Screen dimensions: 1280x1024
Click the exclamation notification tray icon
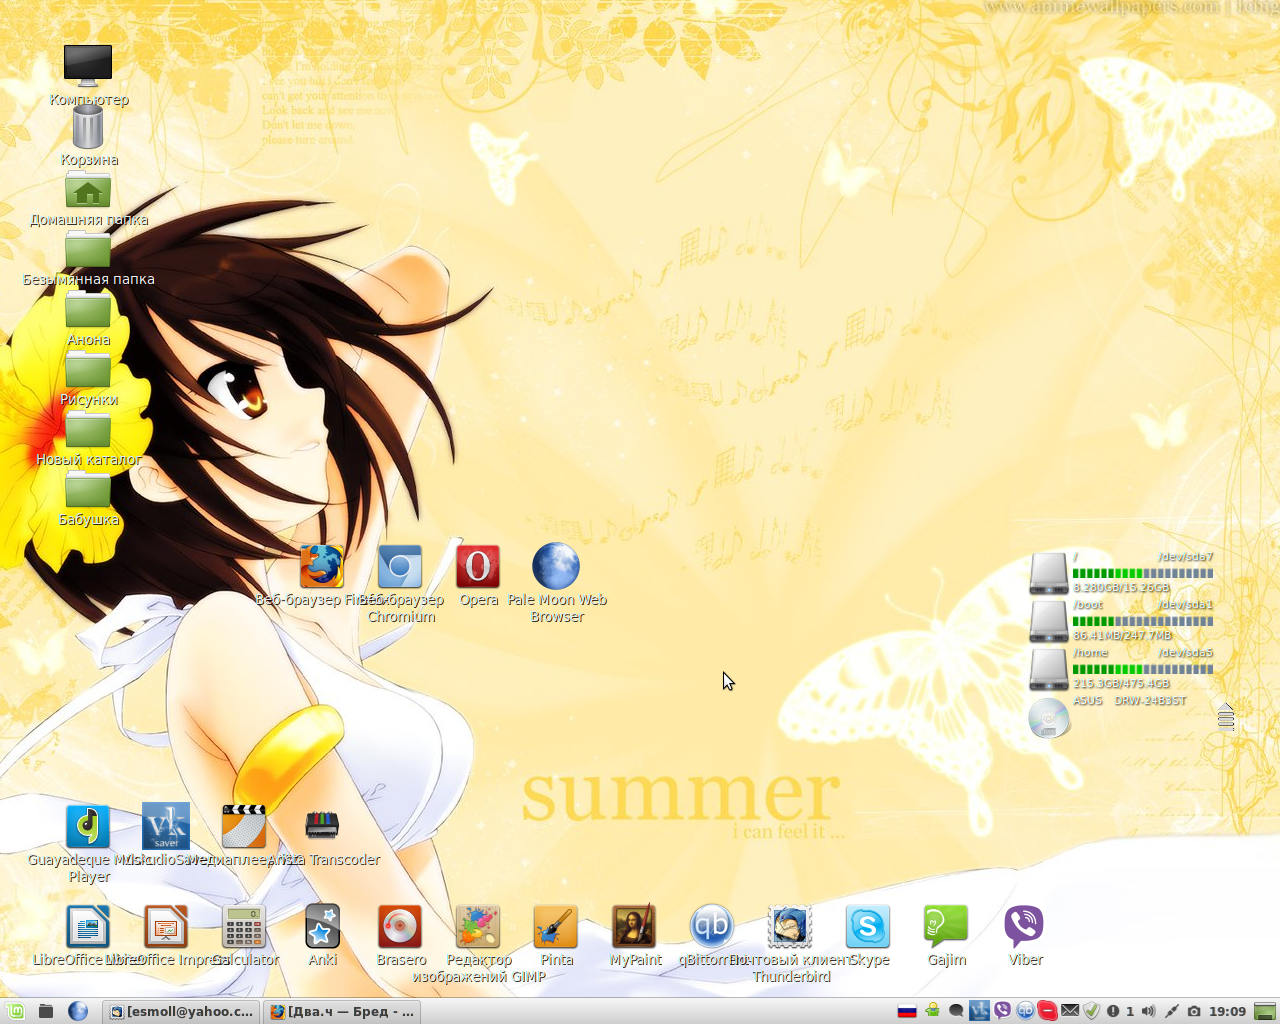(1113, 1011)
